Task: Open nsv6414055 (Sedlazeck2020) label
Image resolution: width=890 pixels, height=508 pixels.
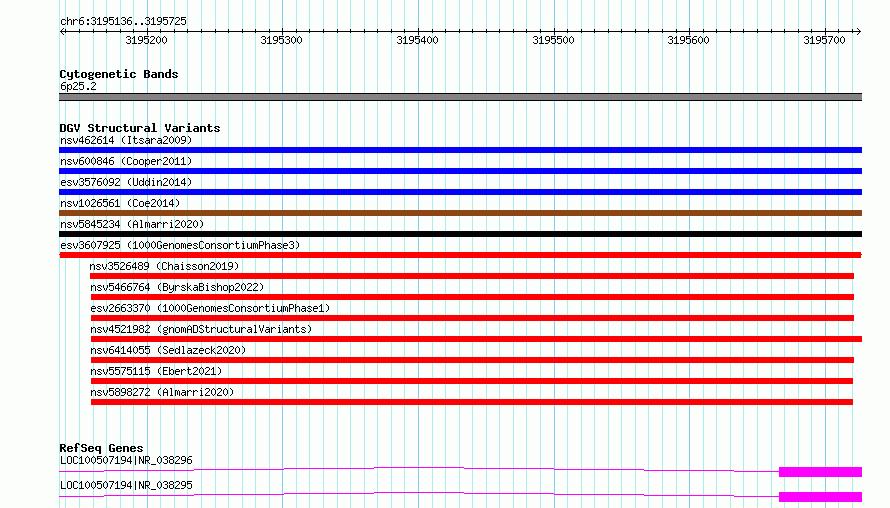Action: point(168,350)
